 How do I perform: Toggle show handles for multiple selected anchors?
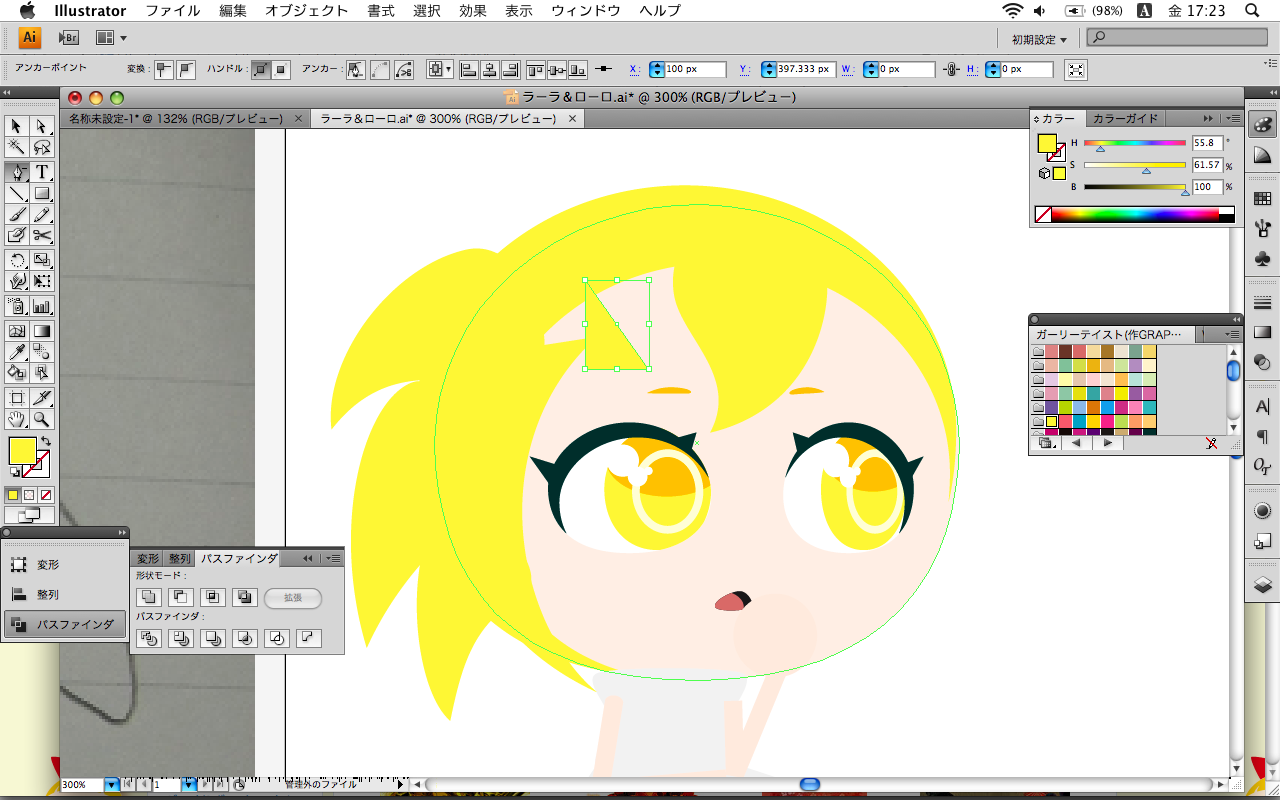pyautogui.click(x=261, y=70)
